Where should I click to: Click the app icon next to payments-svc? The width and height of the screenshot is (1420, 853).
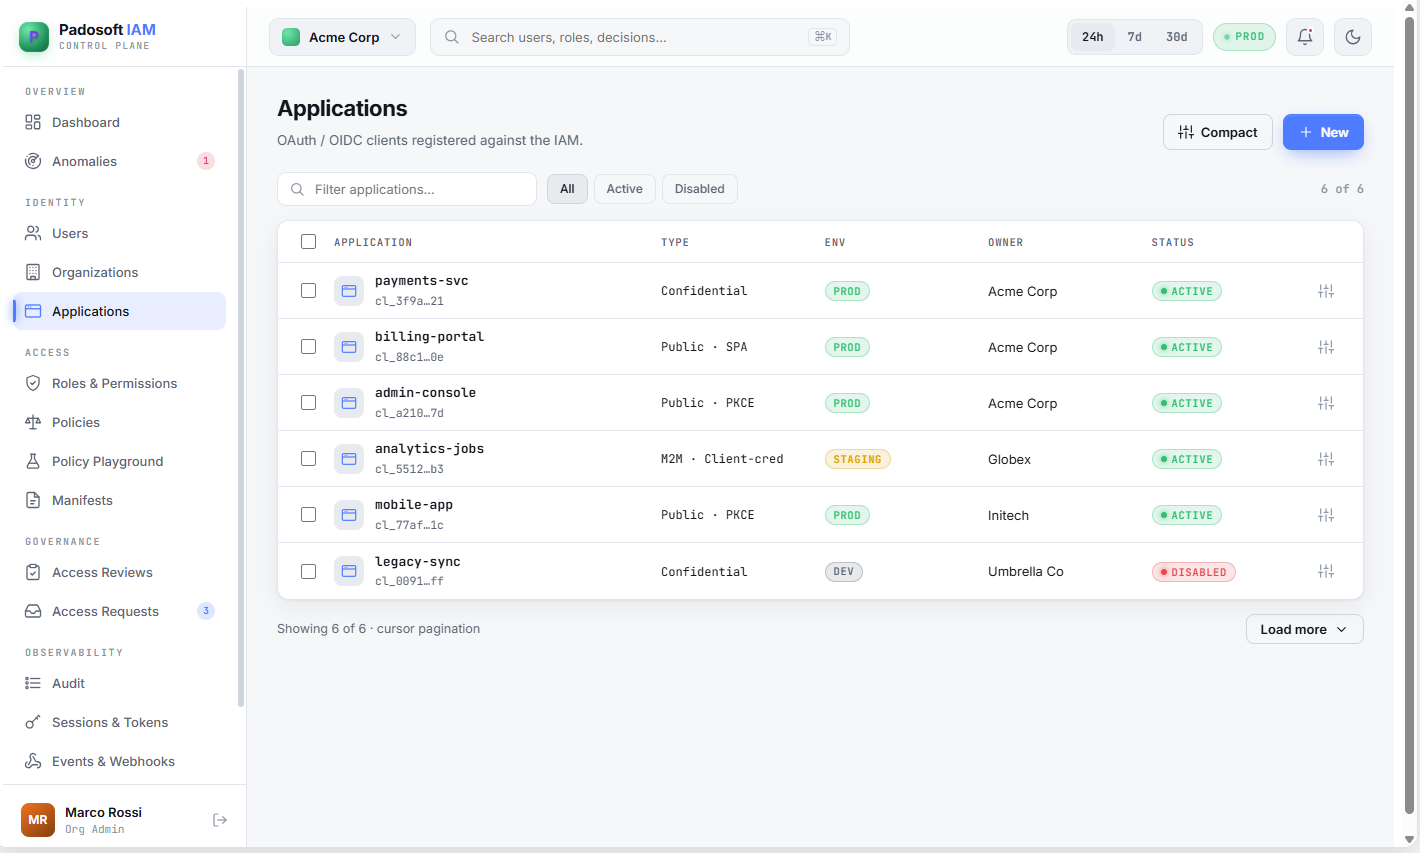pyautogui.click(x=349, y=291)
